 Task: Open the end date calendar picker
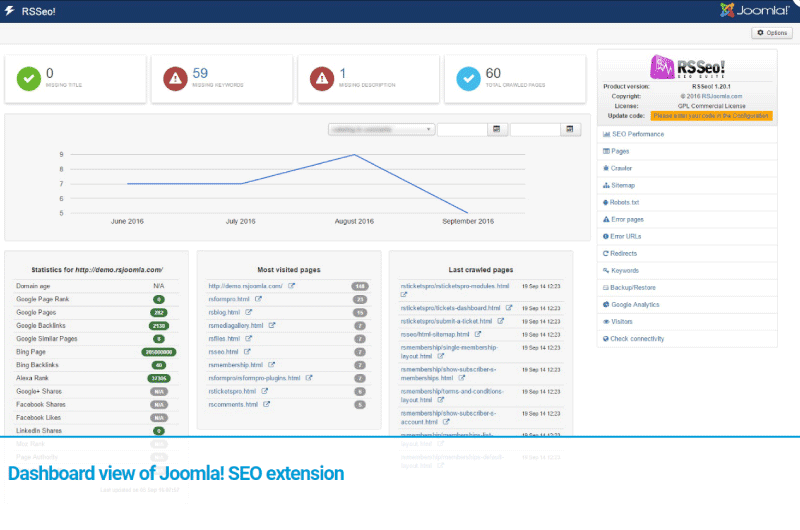click(570, 130)
